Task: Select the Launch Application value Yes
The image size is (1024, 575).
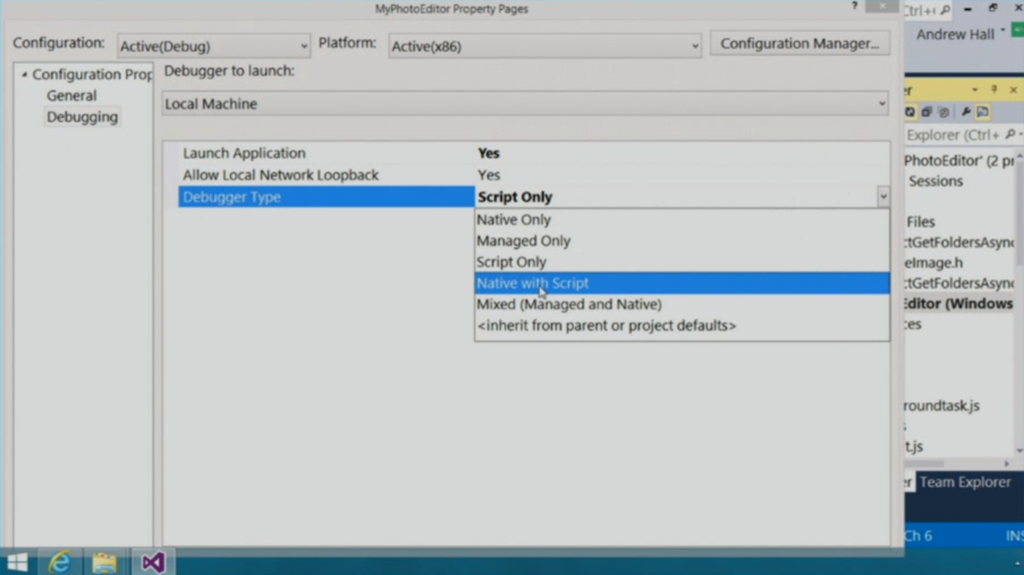Action: (488, 153)
